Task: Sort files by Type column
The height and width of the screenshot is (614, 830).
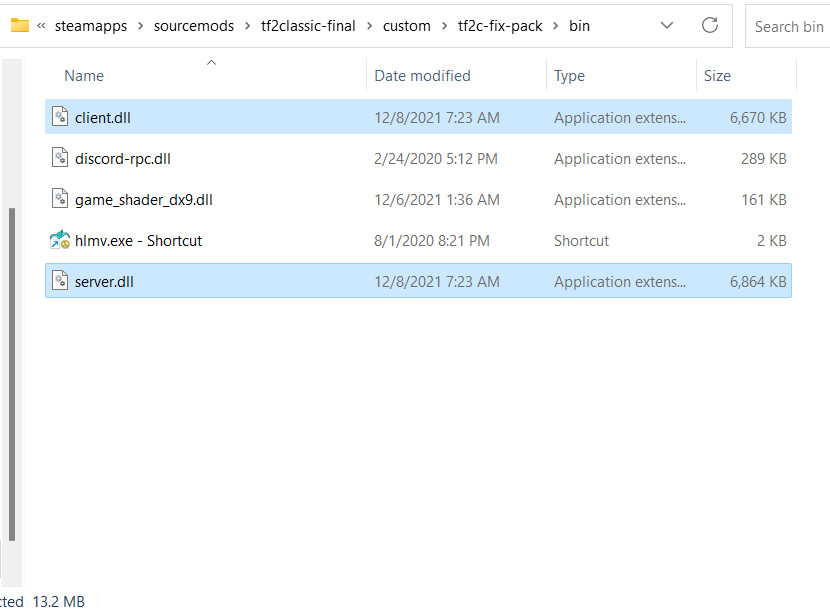Action: tap(569, 76)
